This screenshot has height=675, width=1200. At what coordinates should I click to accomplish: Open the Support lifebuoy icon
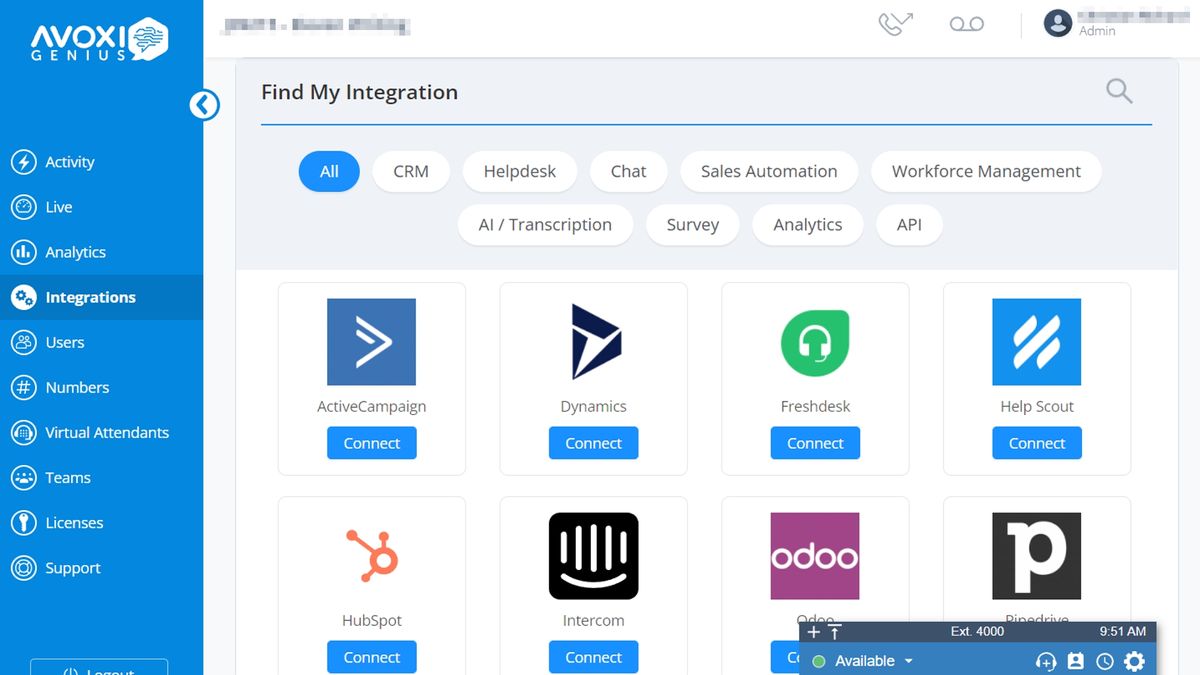[23, 568]
